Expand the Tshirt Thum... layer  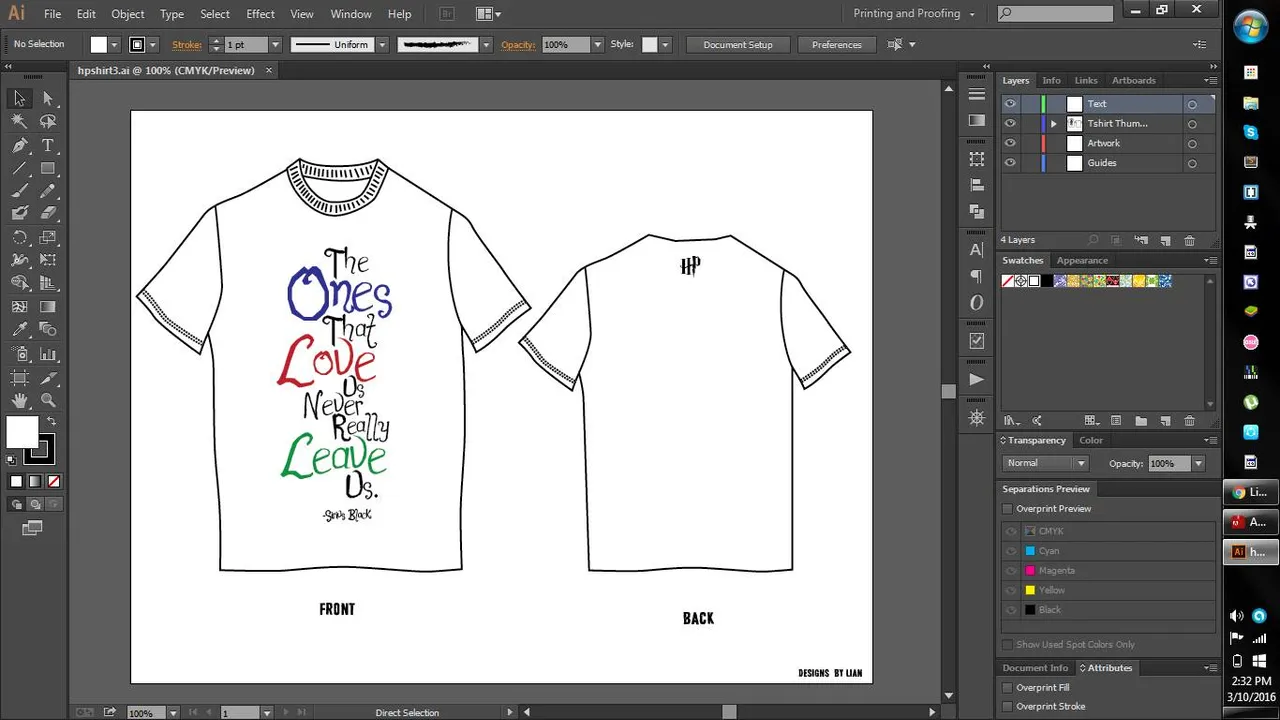[x=1053, y=124]
